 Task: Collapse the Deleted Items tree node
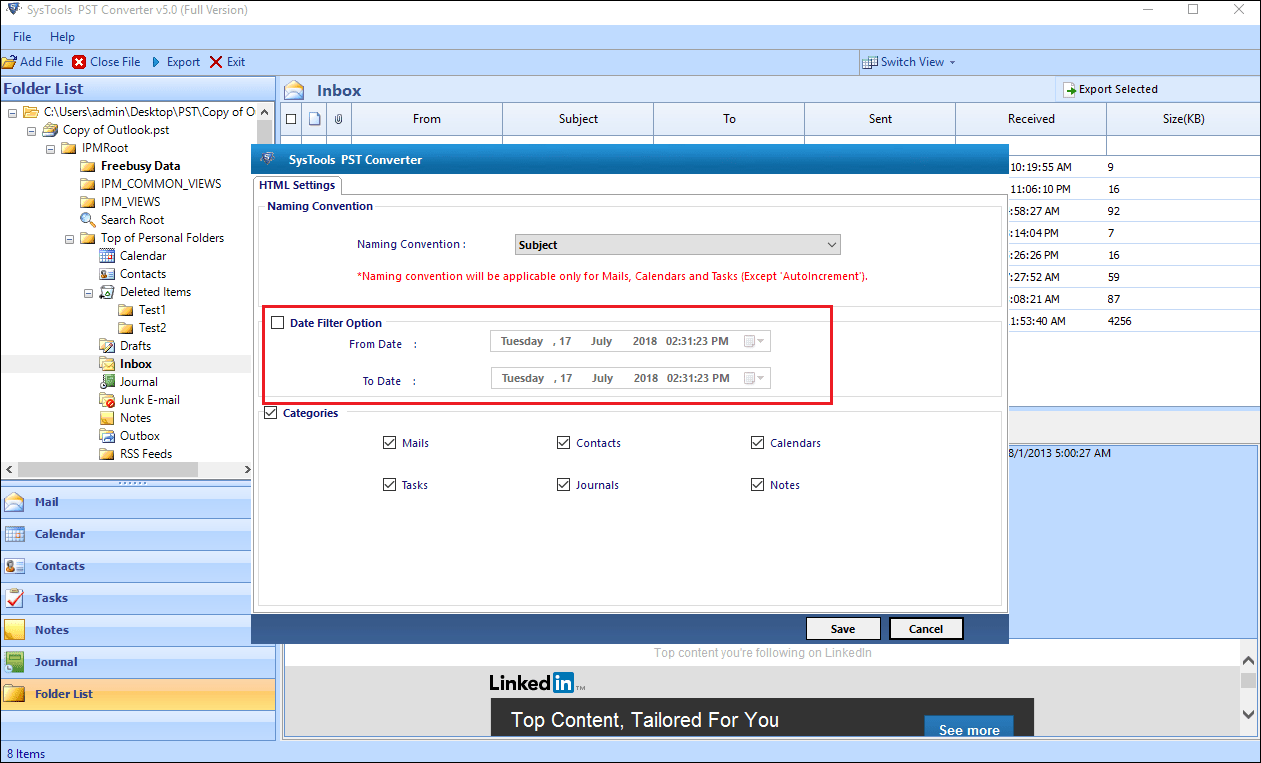point(87,291)
